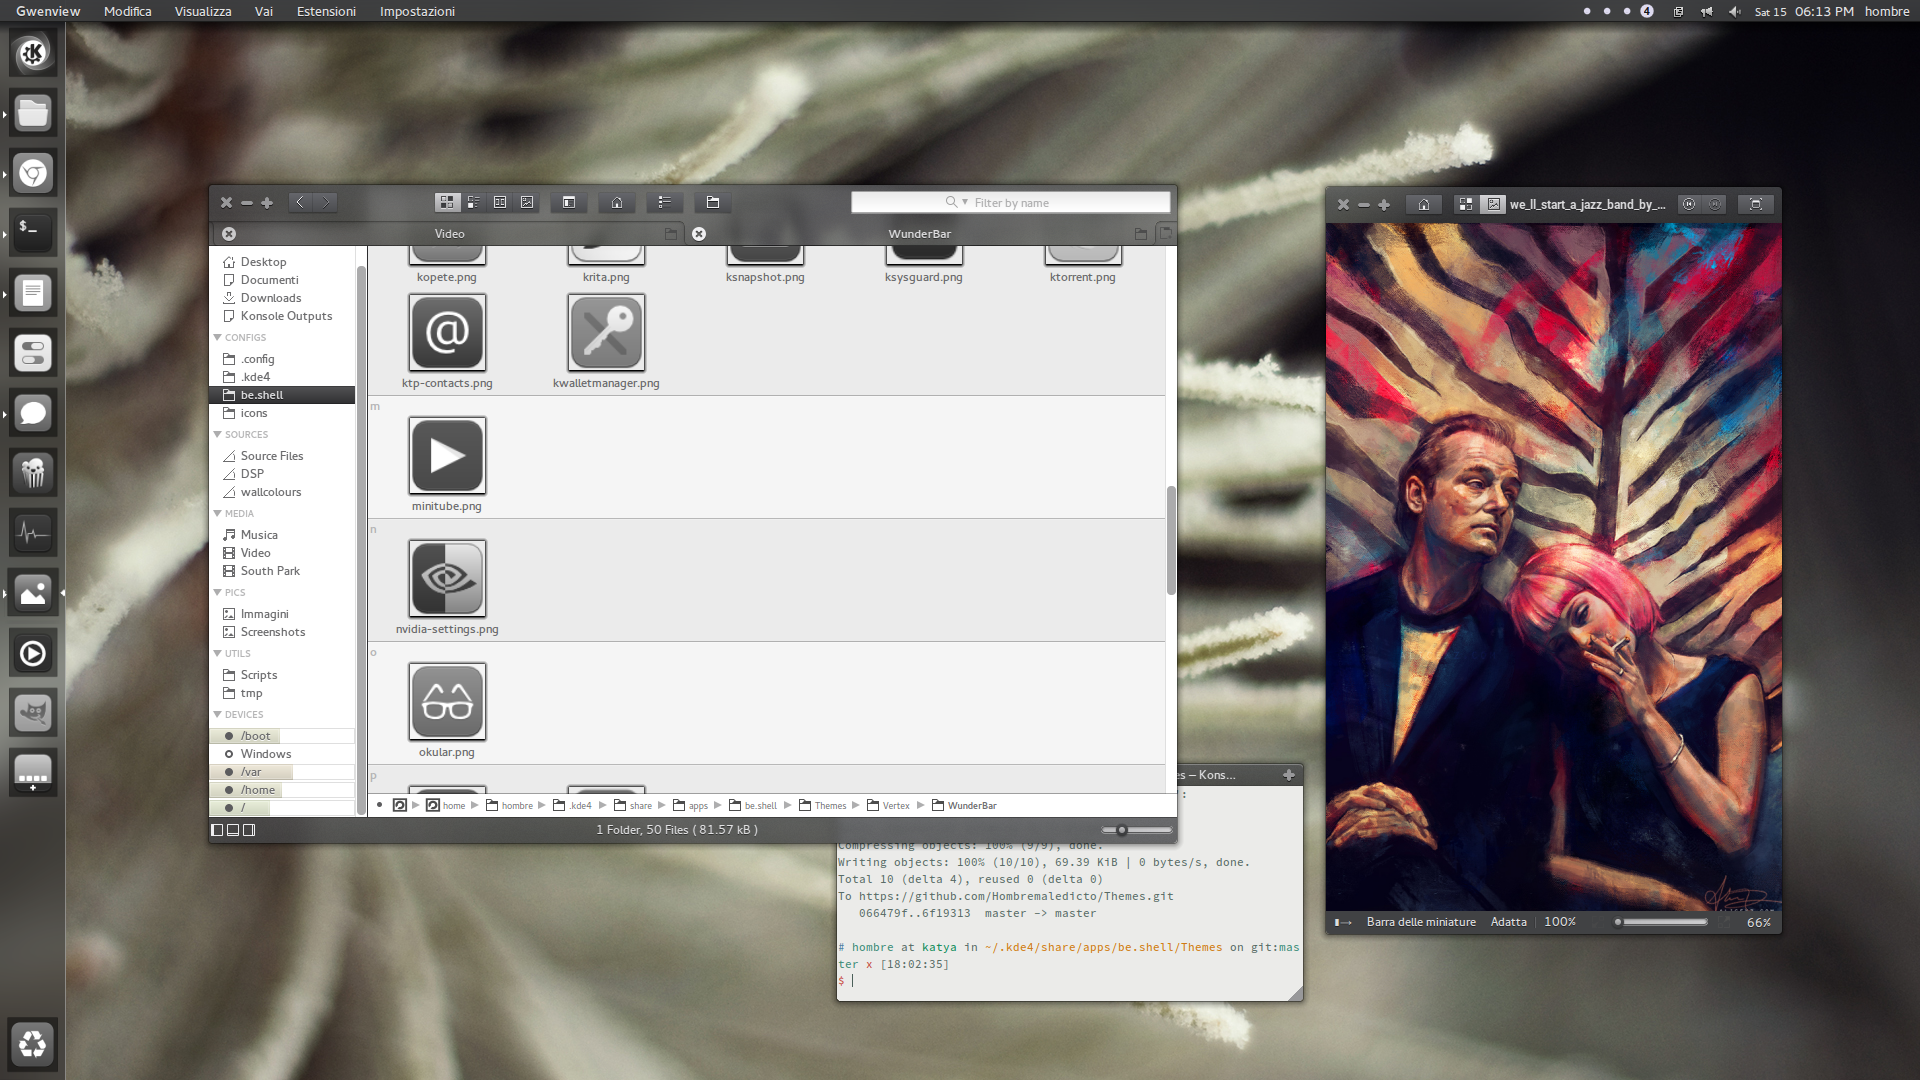Switch to the Video tab
This screenshot has height=1080, width=1920.
point(449,234)
